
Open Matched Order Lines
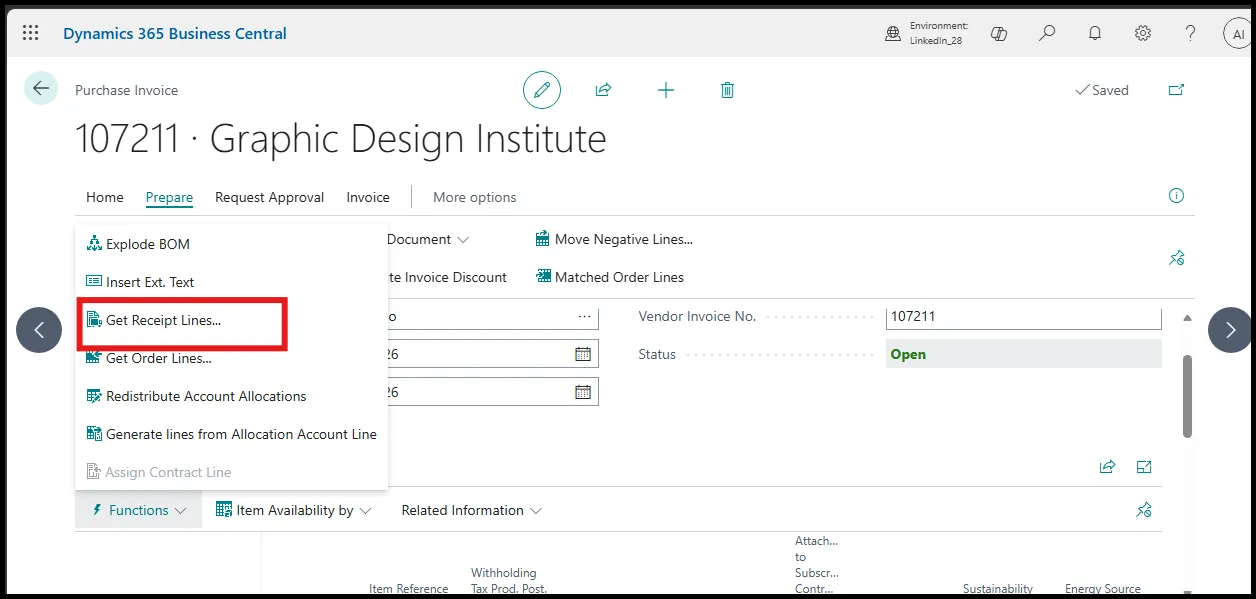[610, 277]
